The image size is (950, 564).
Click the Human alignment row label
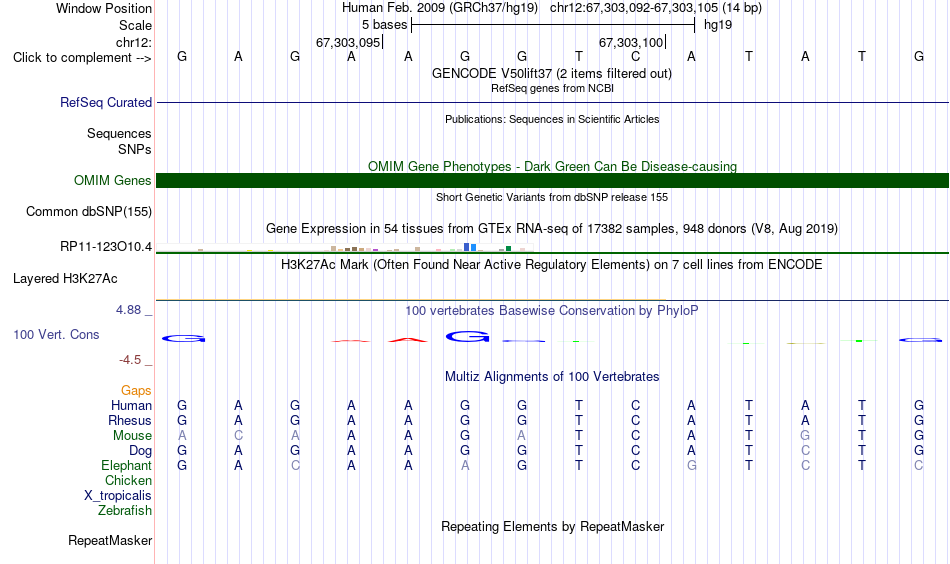(x=131, y=405)
